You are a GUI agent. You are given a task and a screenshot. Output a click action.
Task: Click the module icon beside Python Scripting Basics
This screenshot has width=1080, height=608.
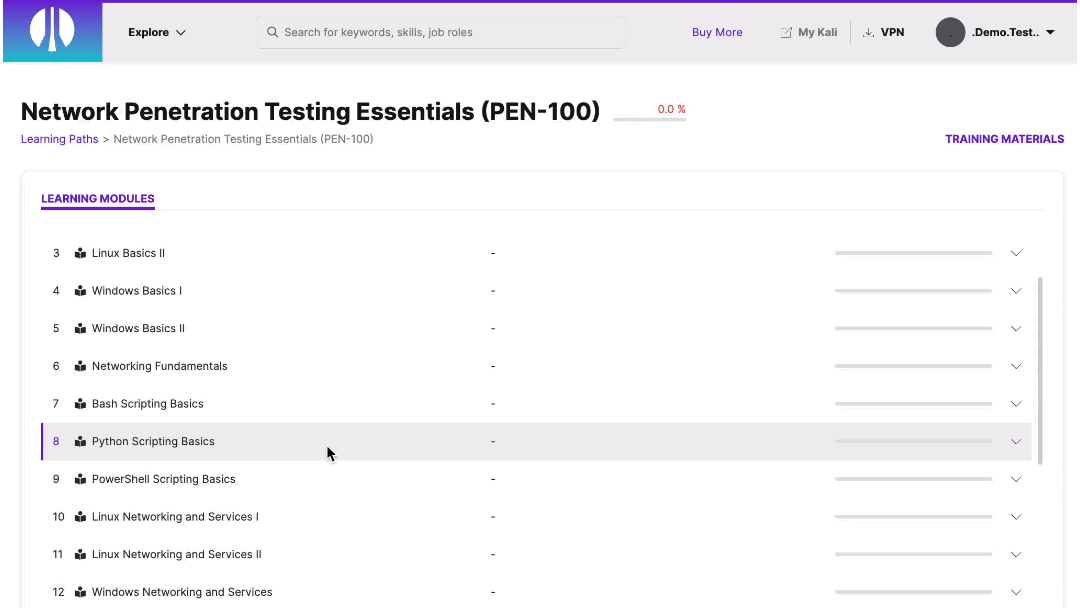[80, 441]
